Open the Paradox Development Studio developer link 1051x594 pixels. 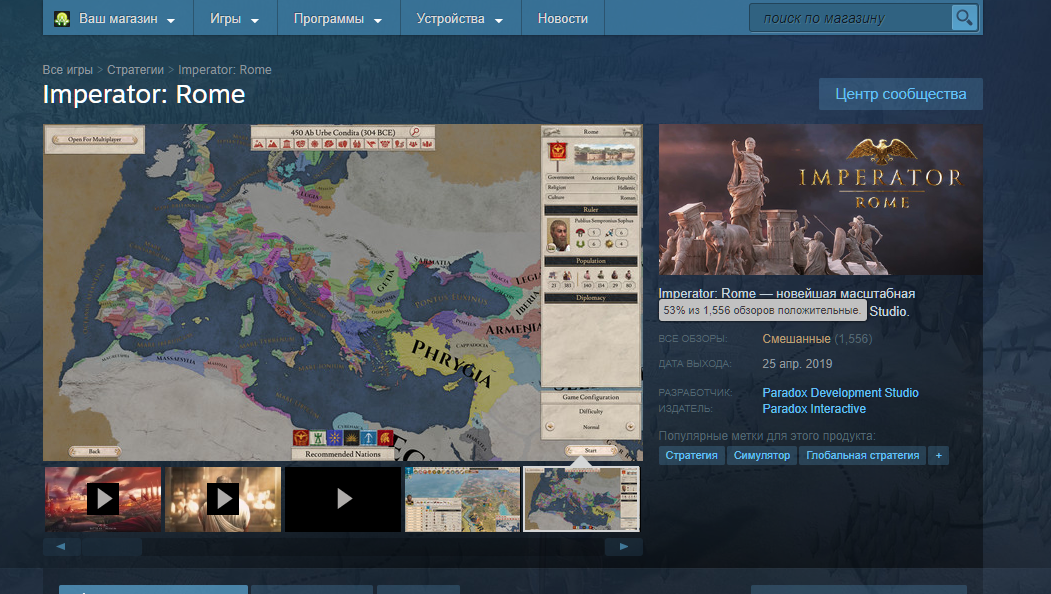point(840,393)
